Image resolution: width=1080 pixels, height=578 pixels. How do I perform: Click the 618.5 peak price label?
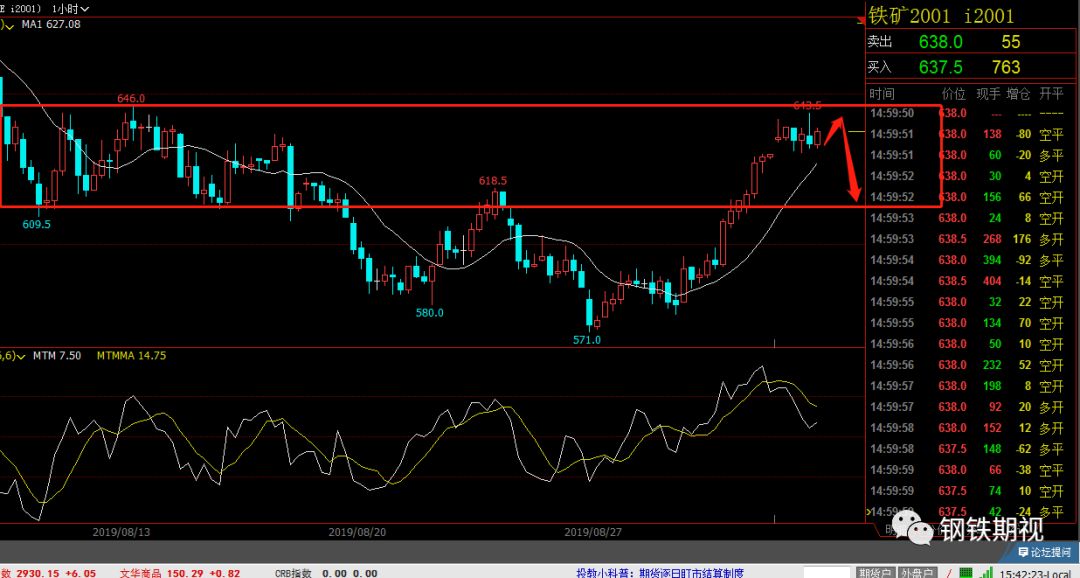[493, 180]
